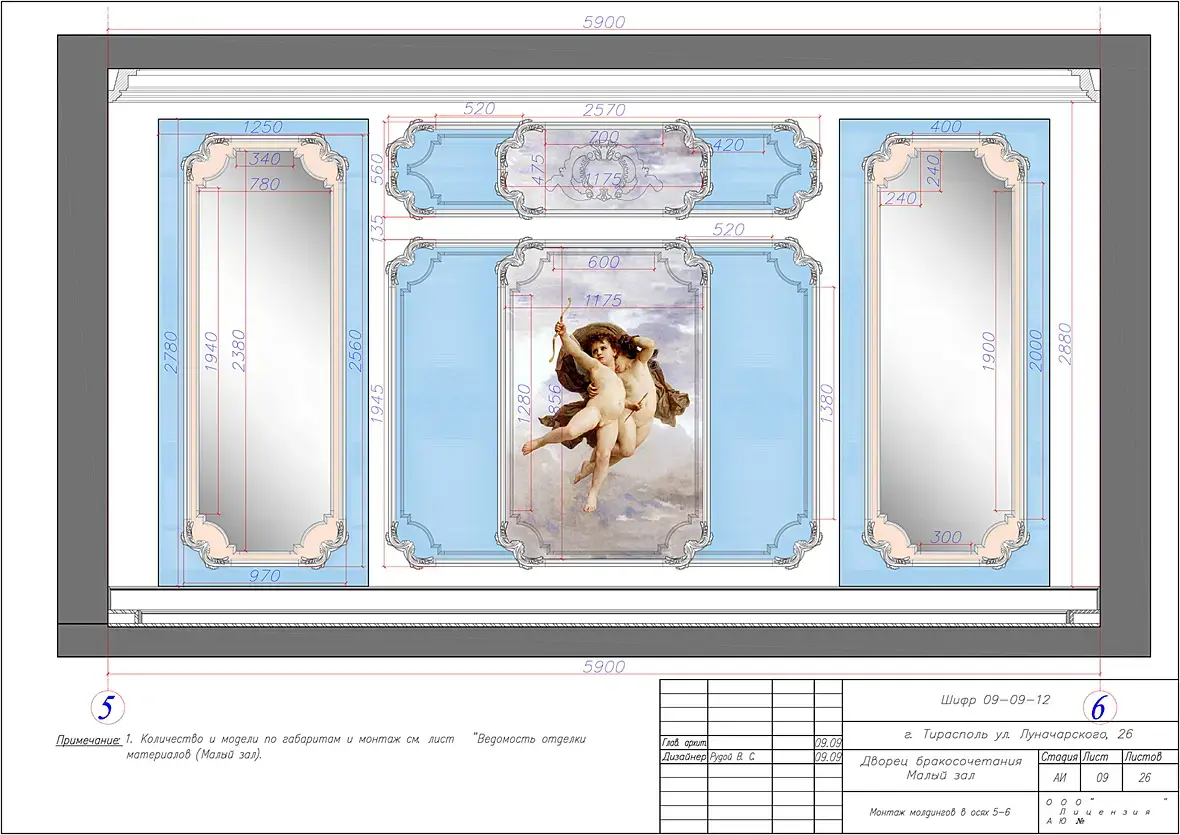
Task: Click the 2880 overall height dimension
Action: click(1065, 344)
